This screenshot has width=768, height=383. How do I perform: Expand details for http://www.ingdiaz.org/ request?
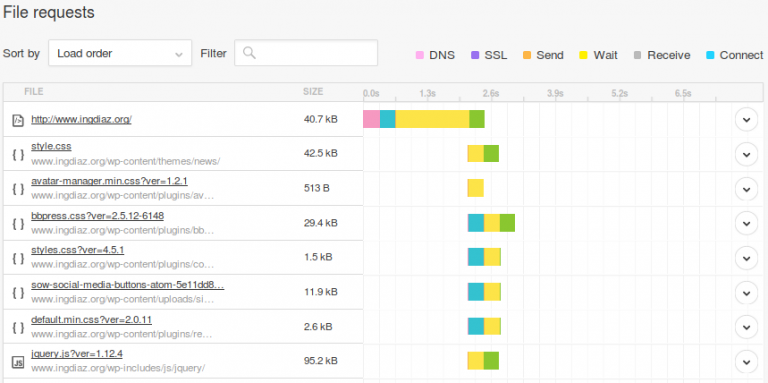[746, 120]
